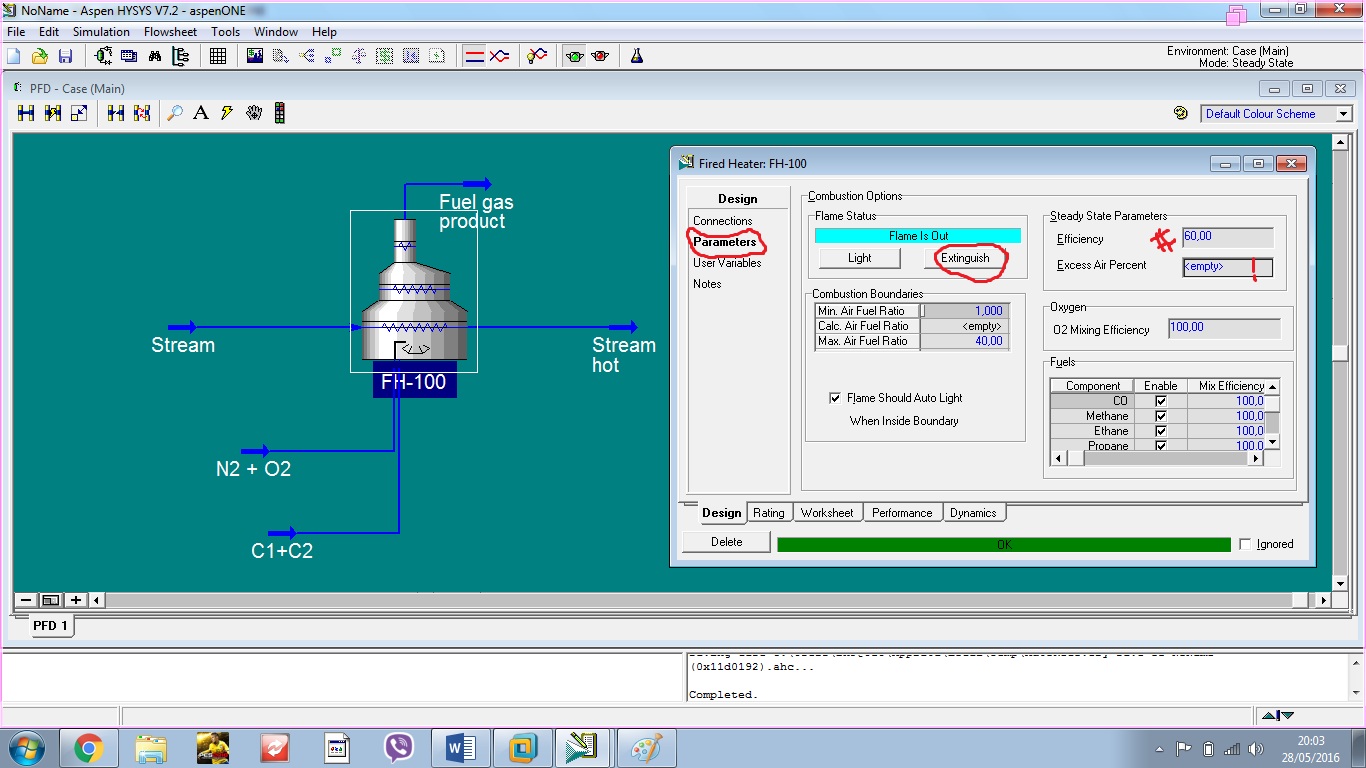The image size is (1366, 768).
Task: Open the Flowsheet menu
Action: [x=170, y=32]
